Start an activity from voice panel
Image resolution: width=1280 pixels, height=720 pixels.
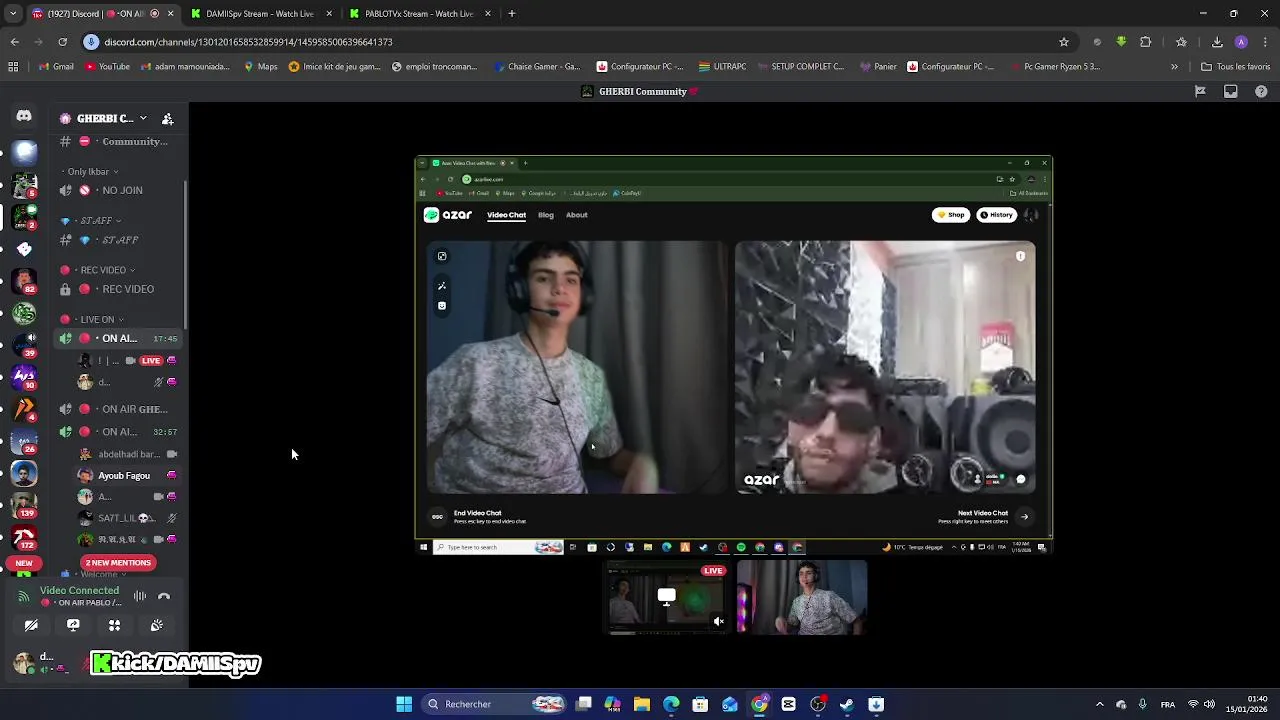click(114, 625)
